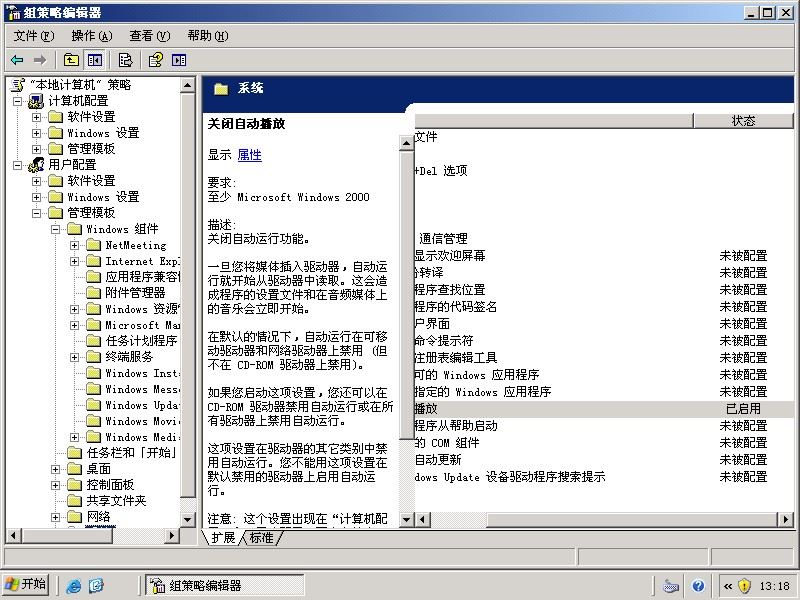Select the 任务计划程序 tree item
Viewport: 800px width, 600px height.
141,341
